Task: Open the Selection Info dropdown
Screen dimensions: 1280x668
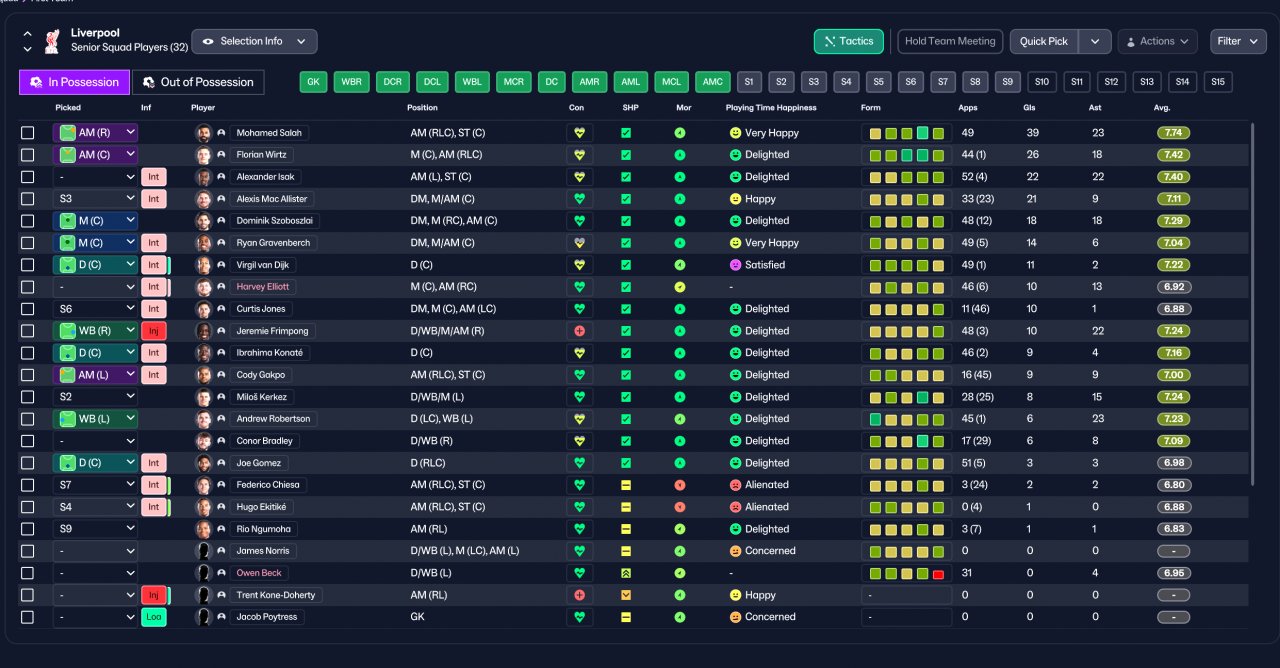Action: pyautogui.click(x=255, y=41)
